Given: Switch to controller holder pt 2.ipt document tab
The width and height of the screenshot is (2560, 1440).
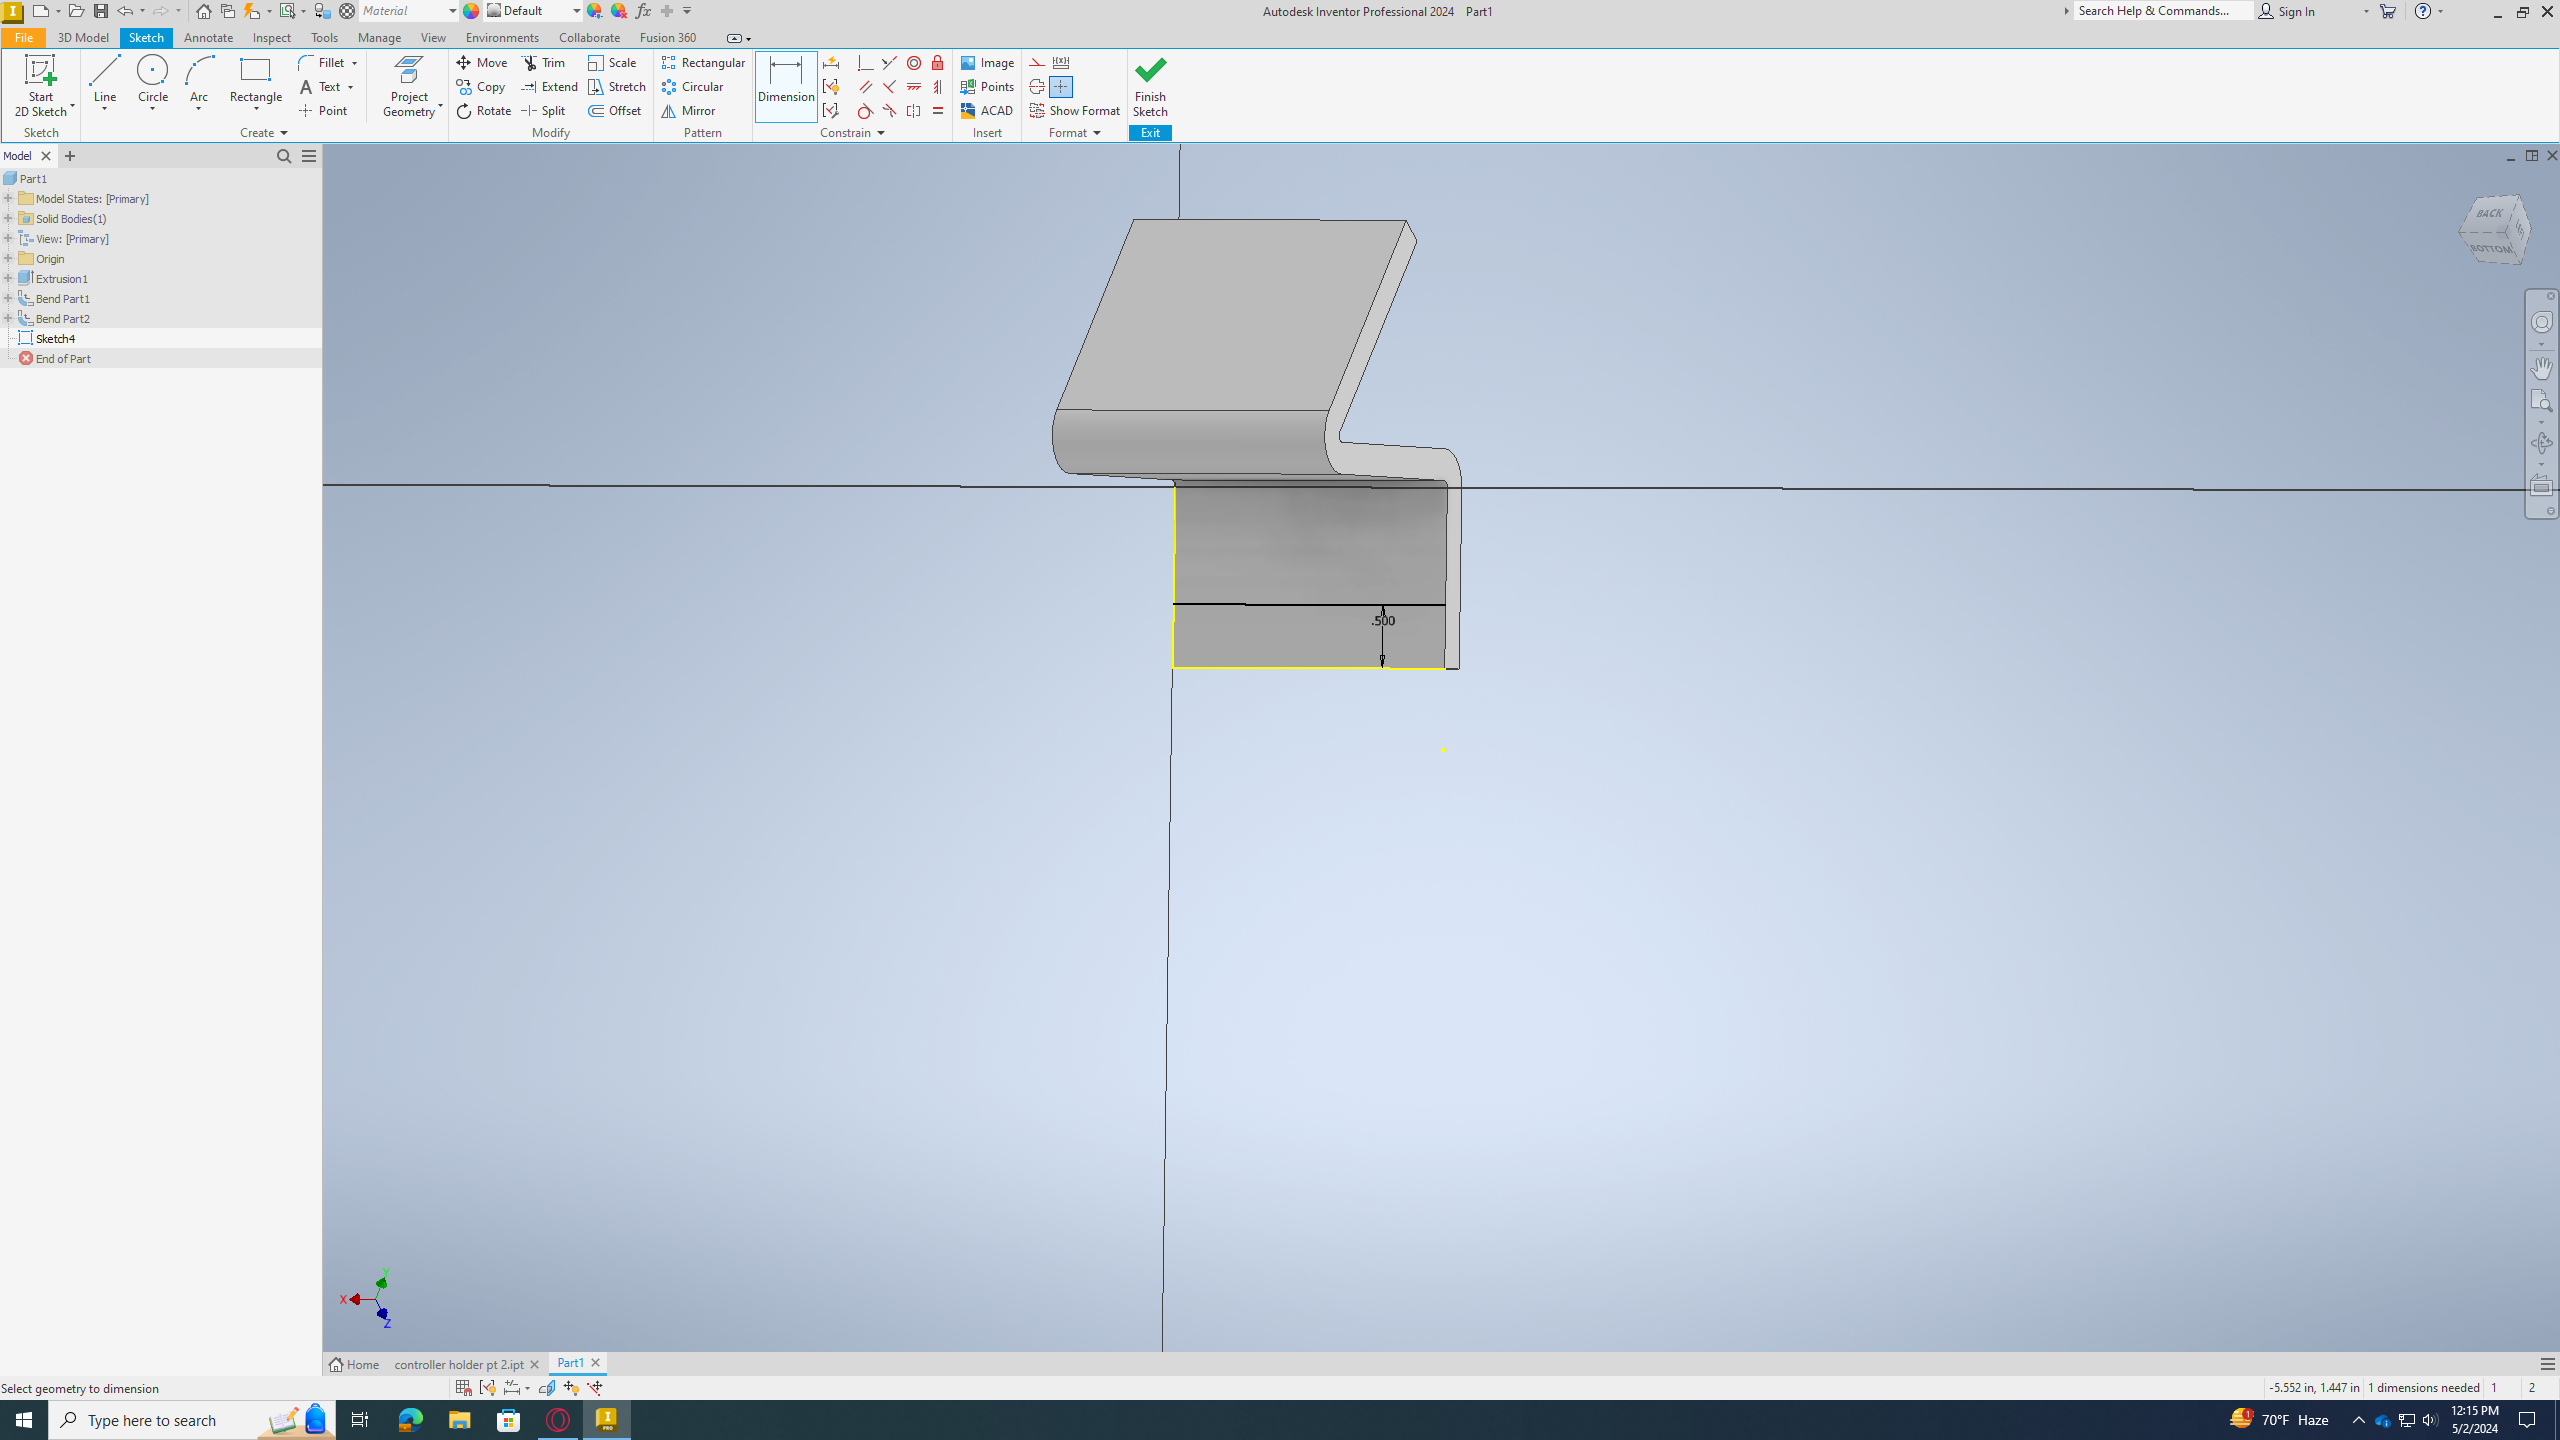Looking at the screenshot, I should [459, 1364].
